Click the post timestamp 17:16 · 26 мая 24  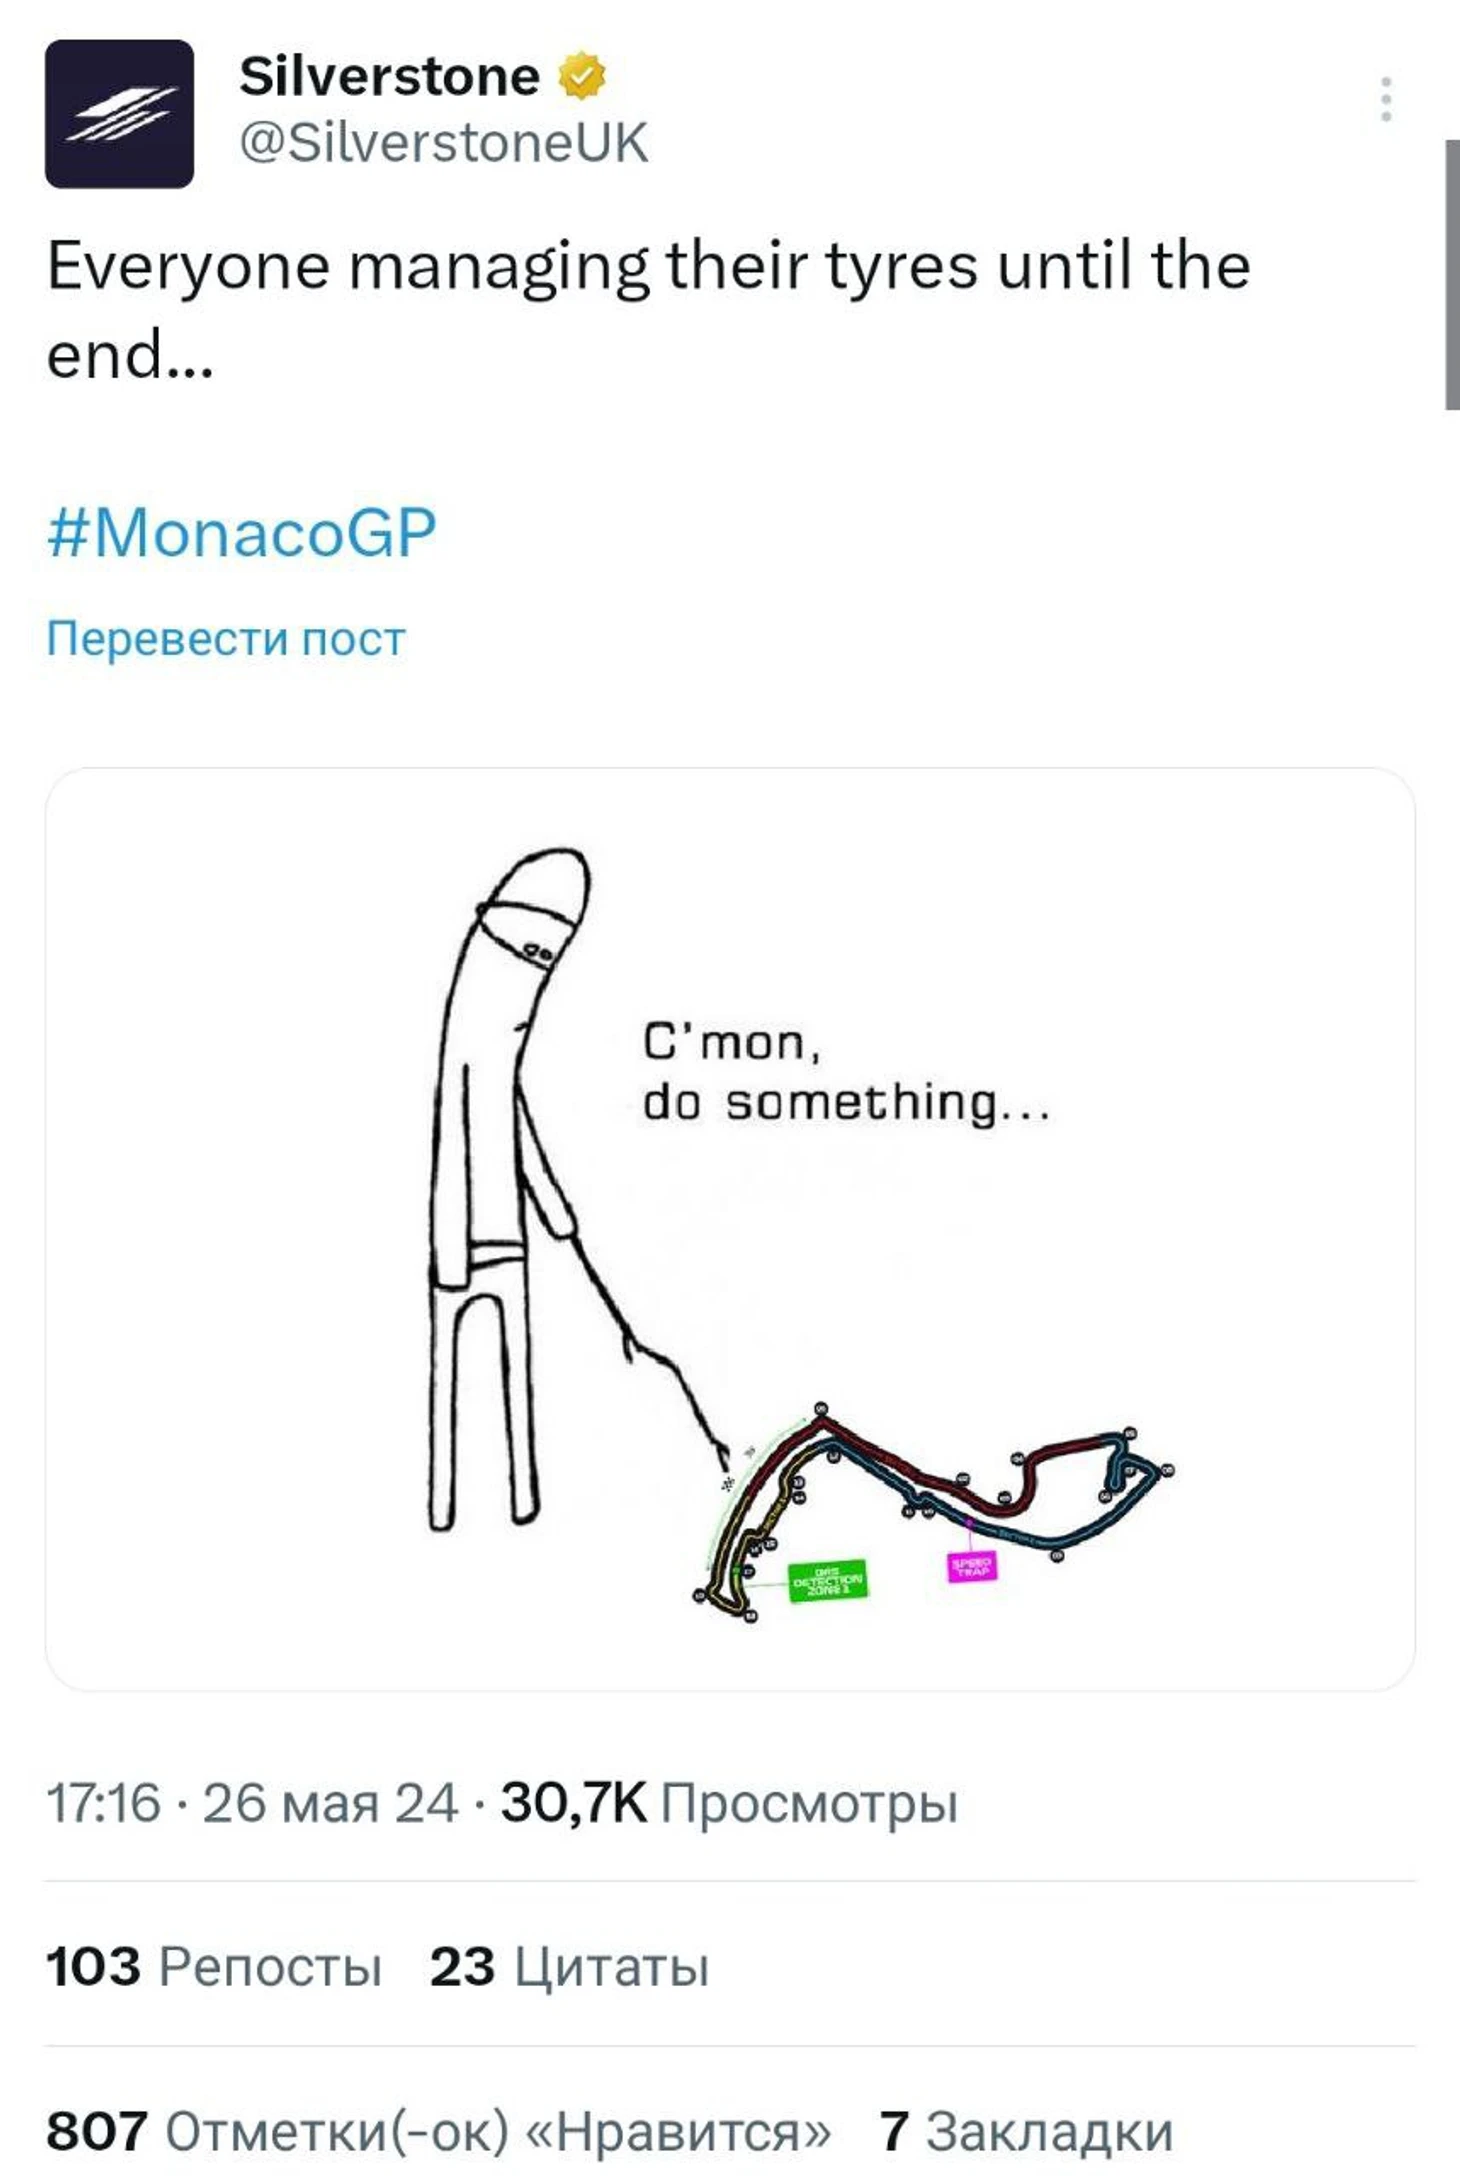pyautogui.click(x=252, y=1802)
